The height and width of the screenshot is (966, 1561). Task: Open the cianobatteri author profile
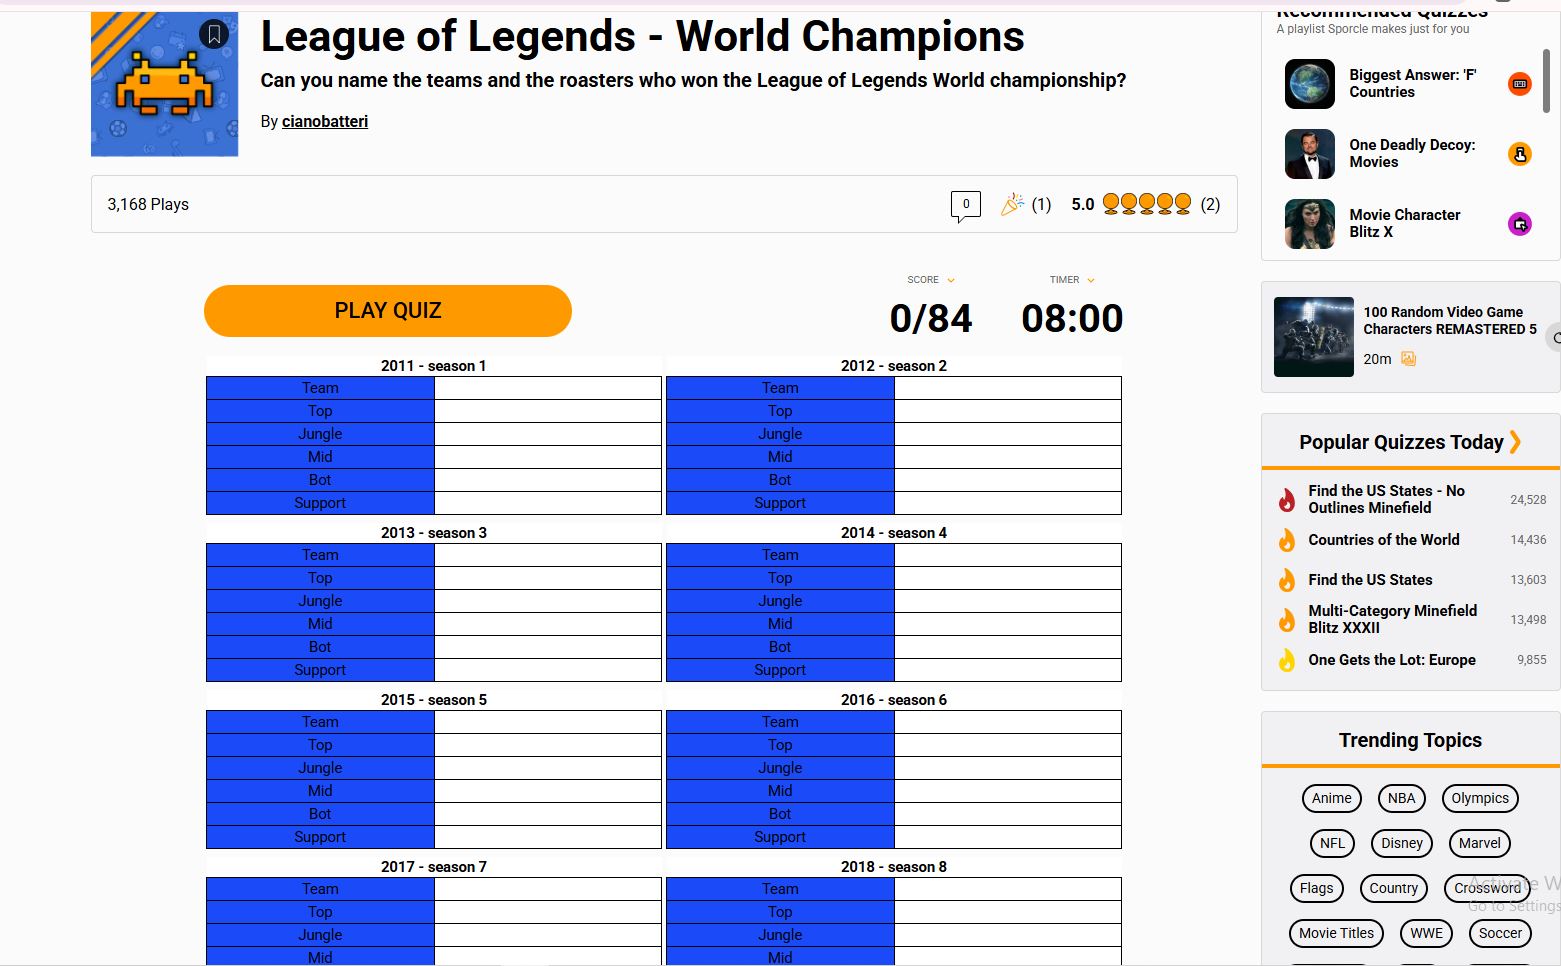(324, 121)
